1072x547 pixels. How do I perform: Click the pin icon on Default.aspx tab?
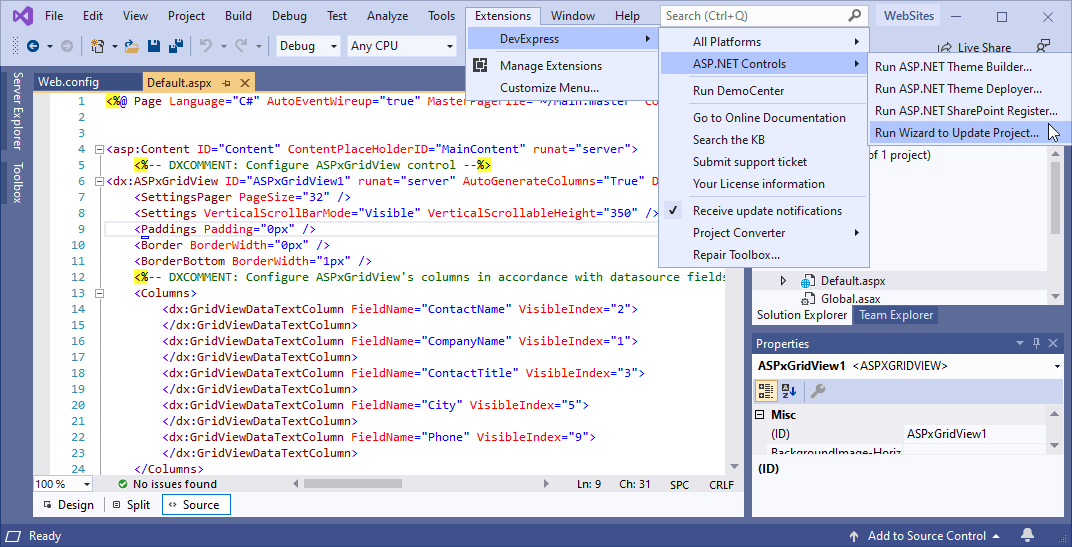point(226,83)
